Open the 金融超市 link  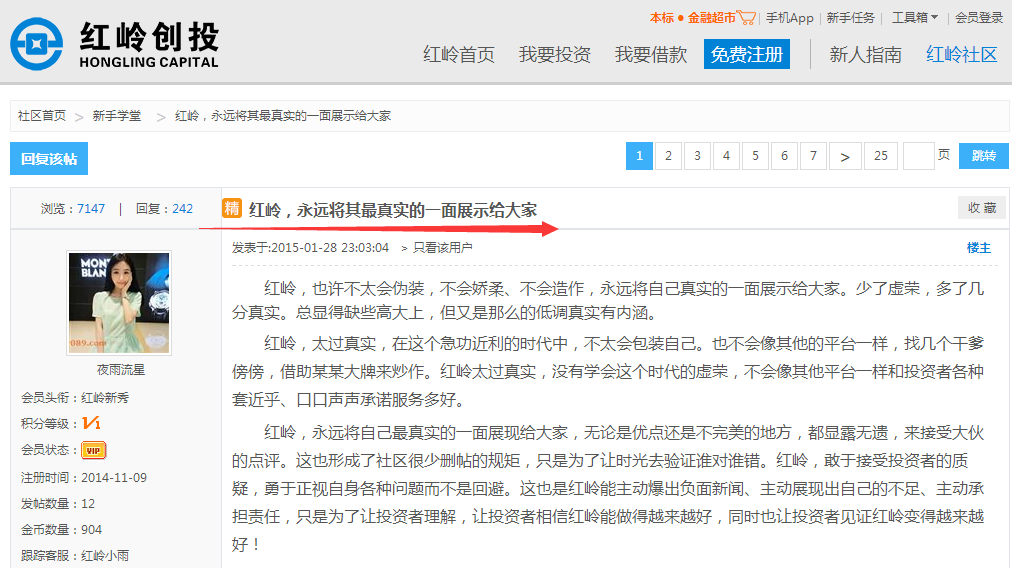pyautogui.click(x=711, y=18)
